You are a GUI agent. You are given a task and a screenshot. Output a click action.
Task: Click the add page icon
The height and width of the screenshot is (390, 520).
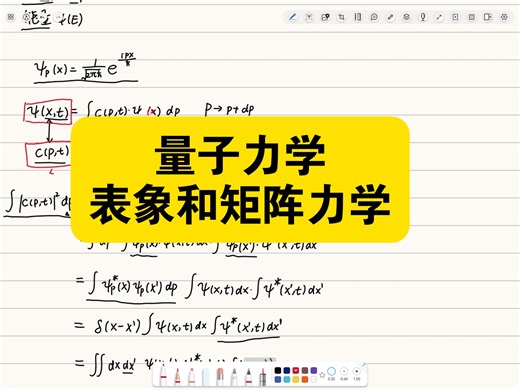(x=455, y=17)
